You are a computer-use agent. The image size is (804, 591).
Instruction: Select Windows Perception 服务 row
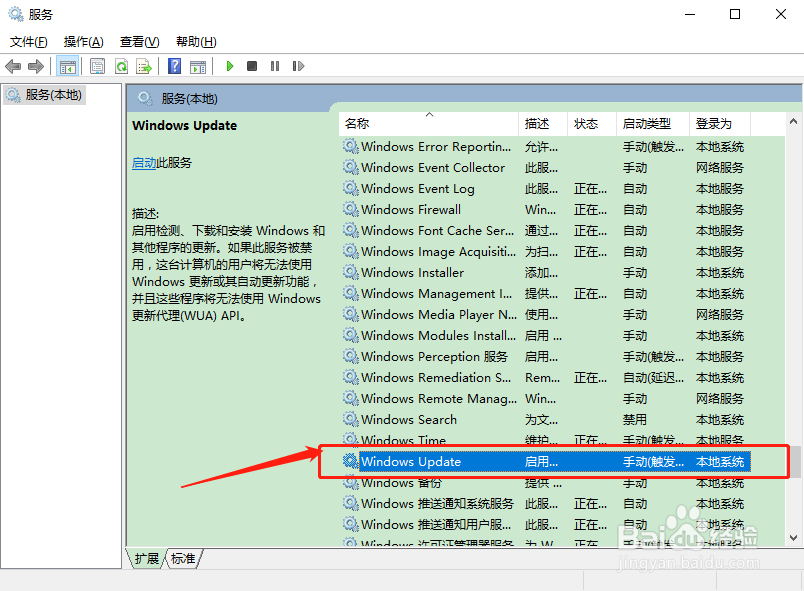click(x=546, y=357)
